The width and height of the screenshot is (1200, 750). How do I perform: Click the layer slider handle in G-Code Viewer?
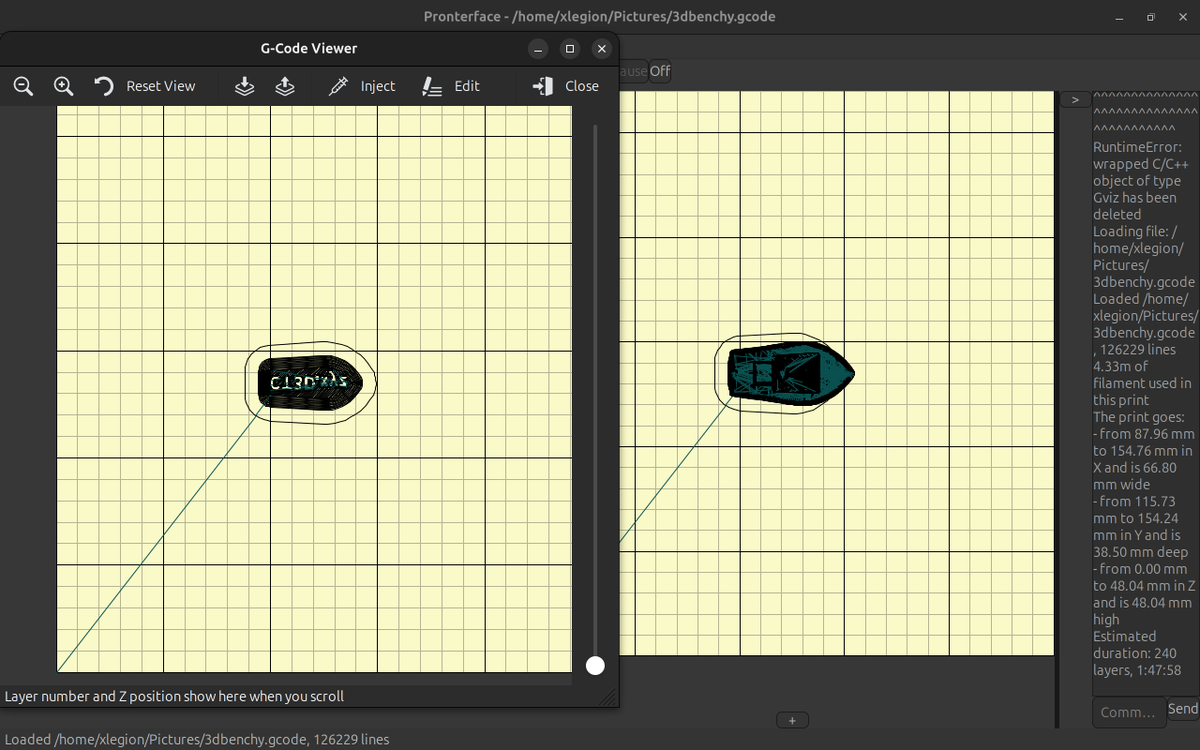595,665
